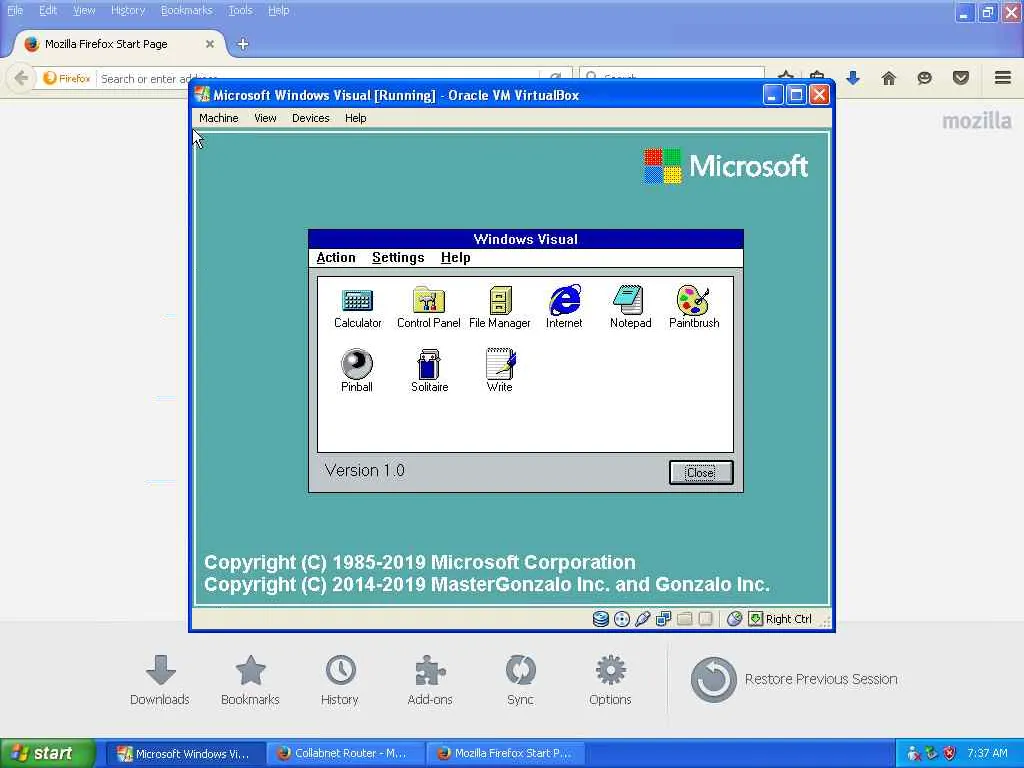Open Sync shortcut on Firefox start page
The image size is (1024, 768).
tap(520, 680)
